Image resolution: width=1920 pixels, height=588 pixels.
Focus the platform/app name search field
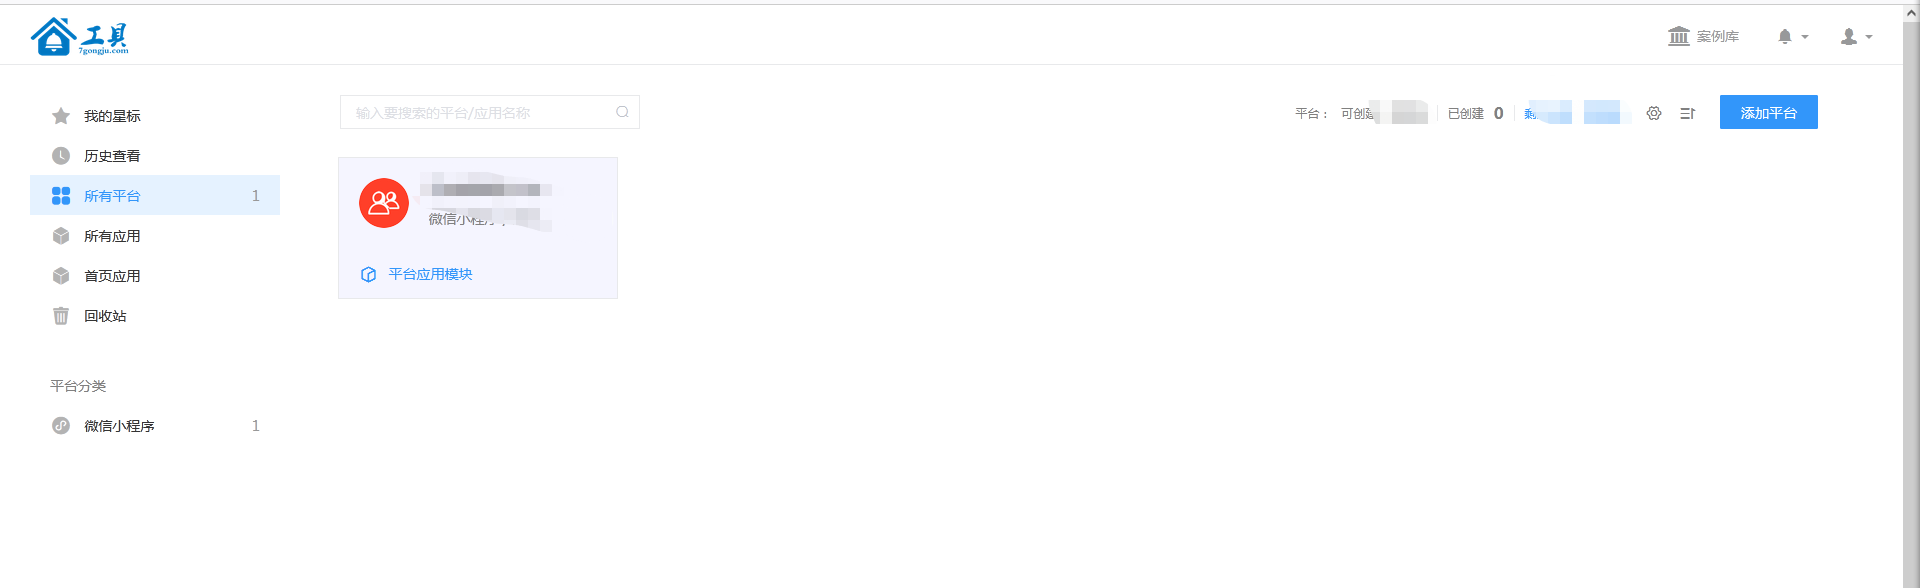pyautogui.click(x=490, y=112)
